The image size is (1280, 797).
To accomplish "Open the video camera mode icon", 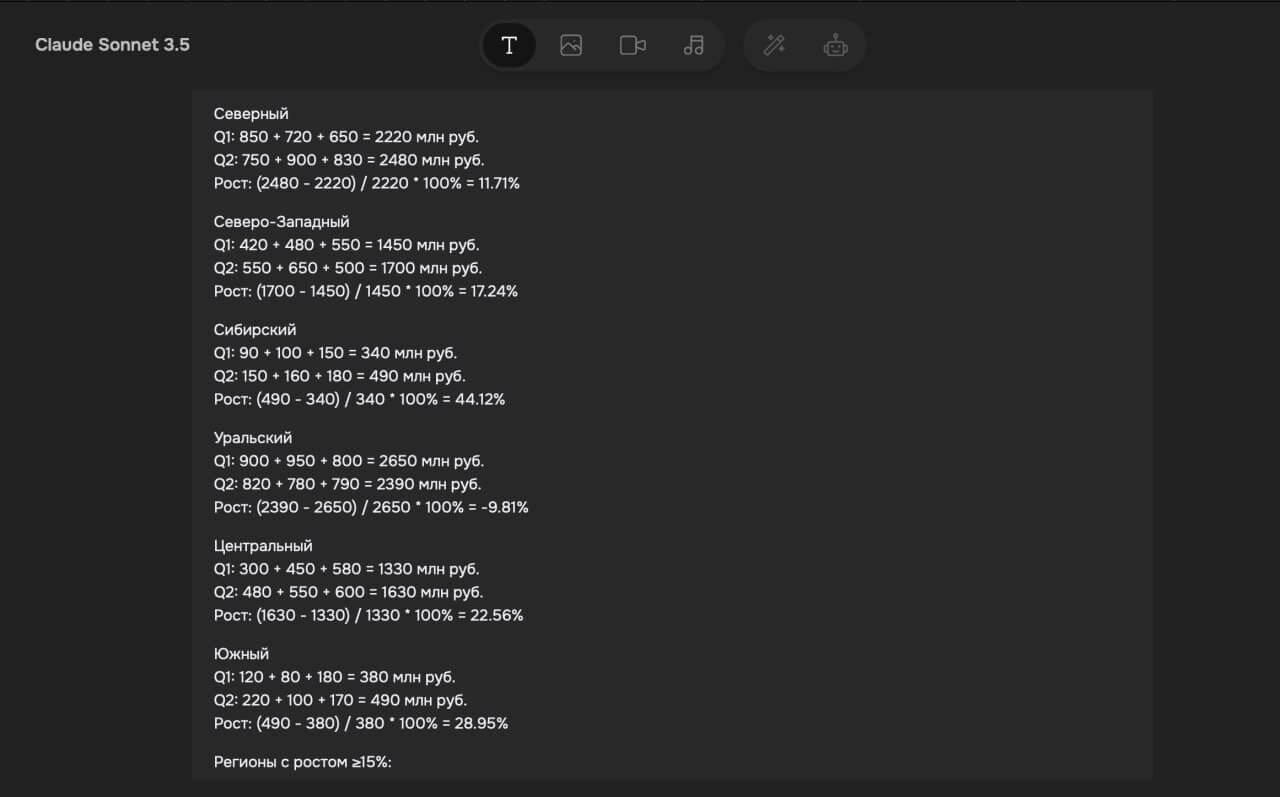I will (x=632, y=45).
